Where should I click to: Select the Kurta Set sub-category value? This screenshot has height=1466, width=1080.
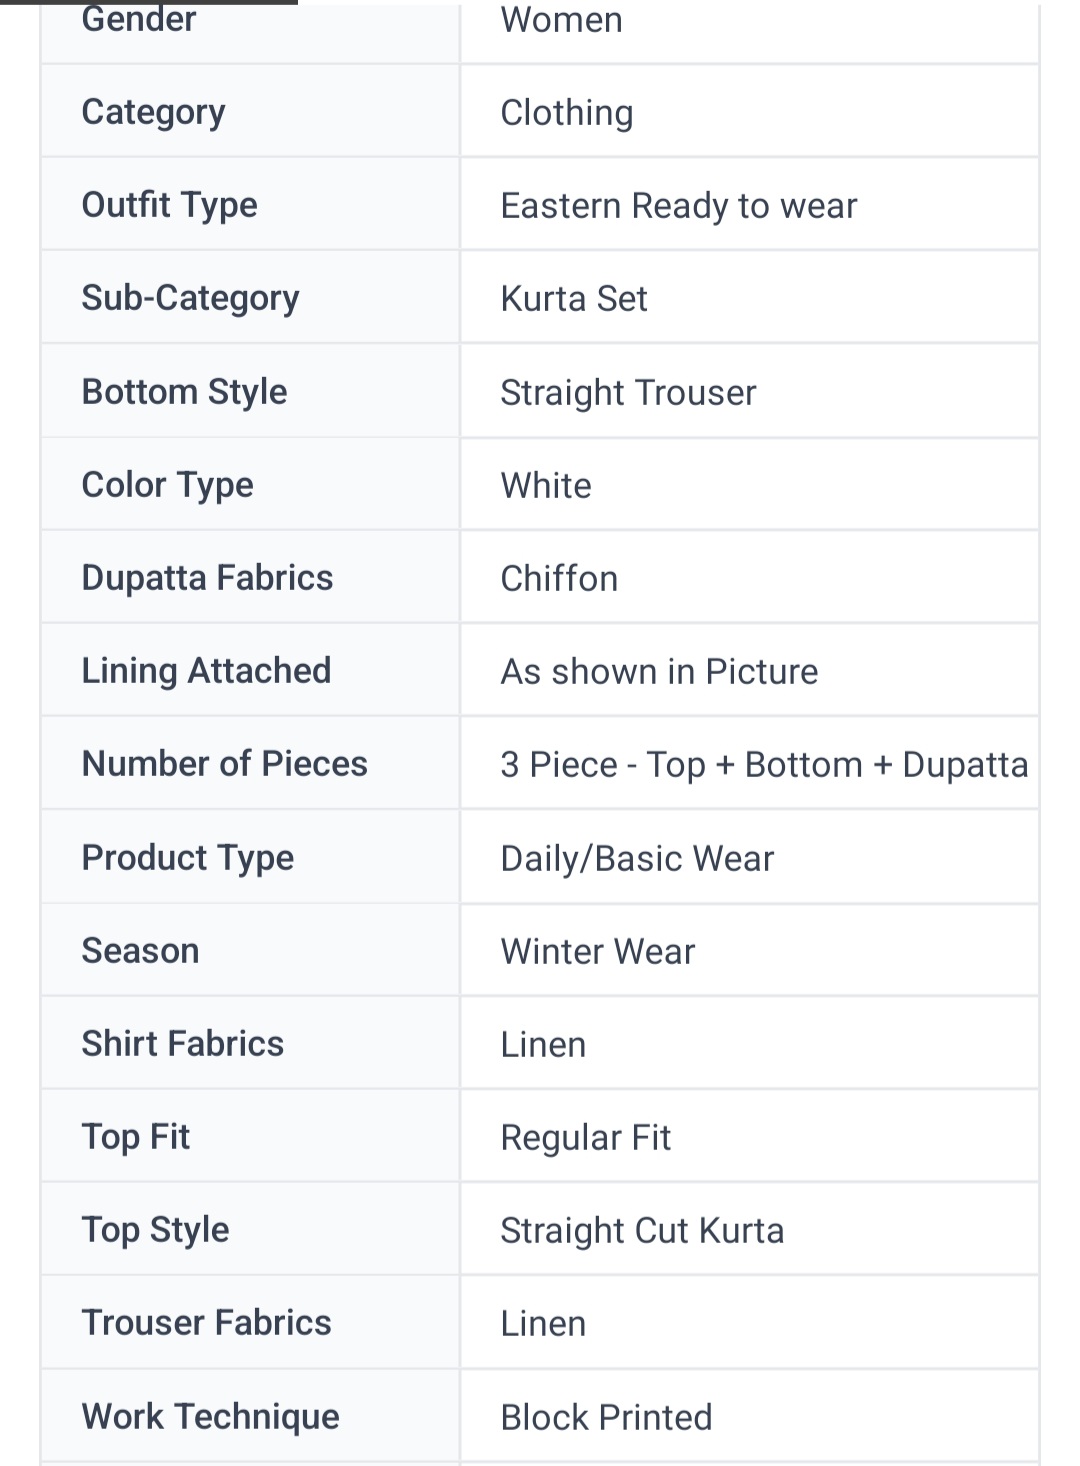[574, 299]
